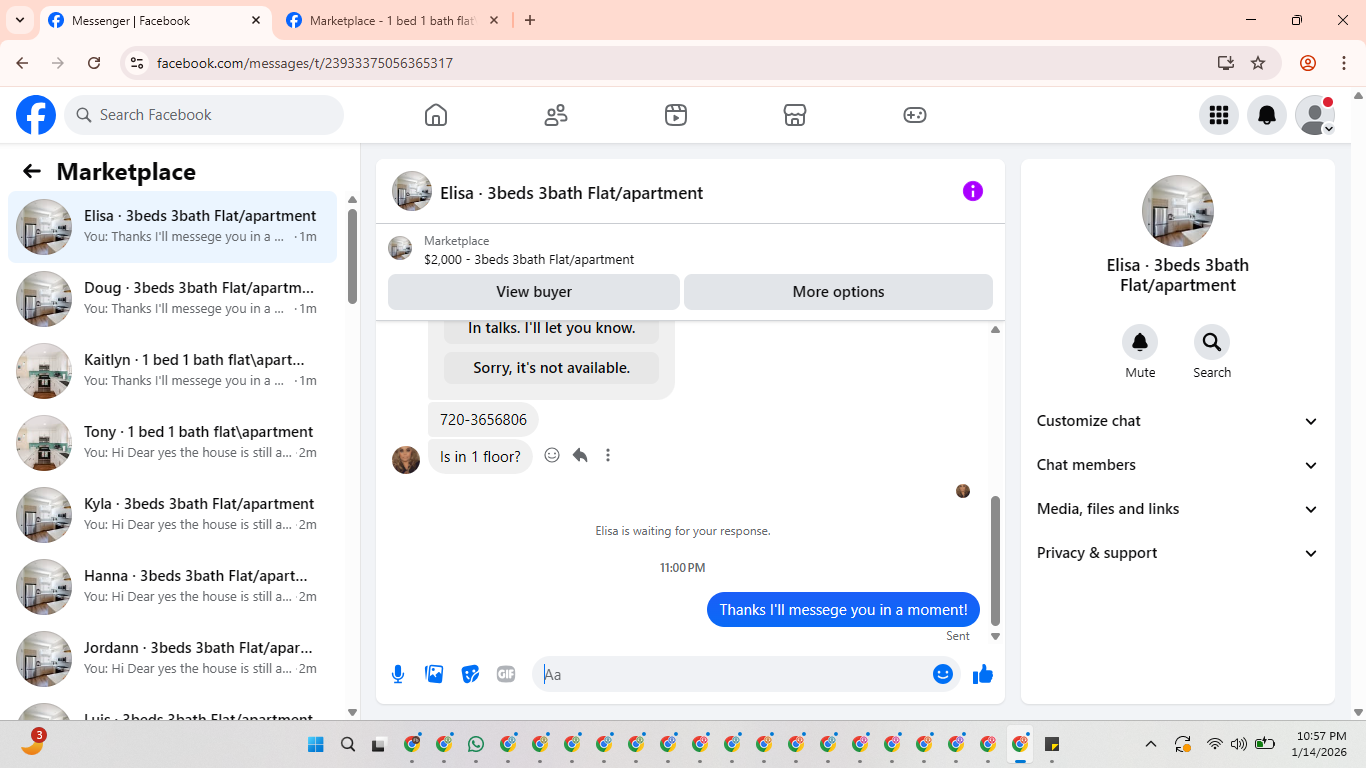Click phone number 720-3656806 message
Viewport: 1366px width, 768px height.
click(x=483, y=420)
